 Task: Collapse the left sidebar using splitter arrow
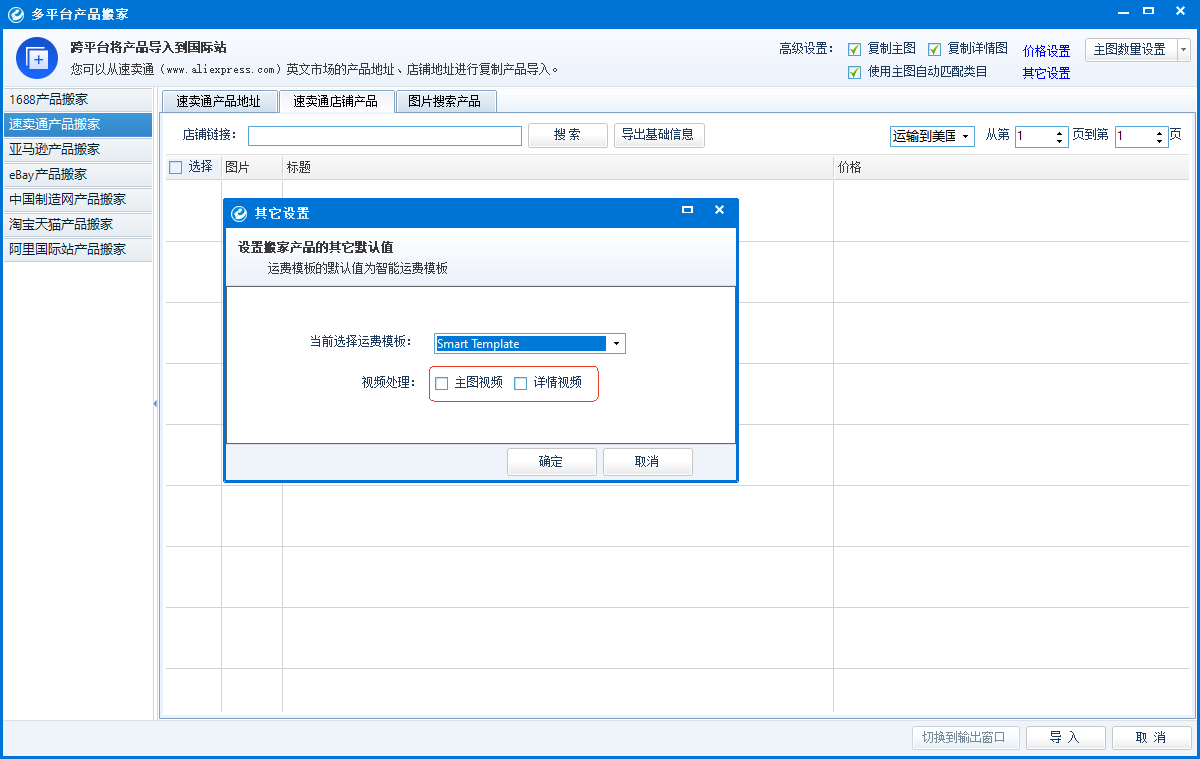point(155,403)
